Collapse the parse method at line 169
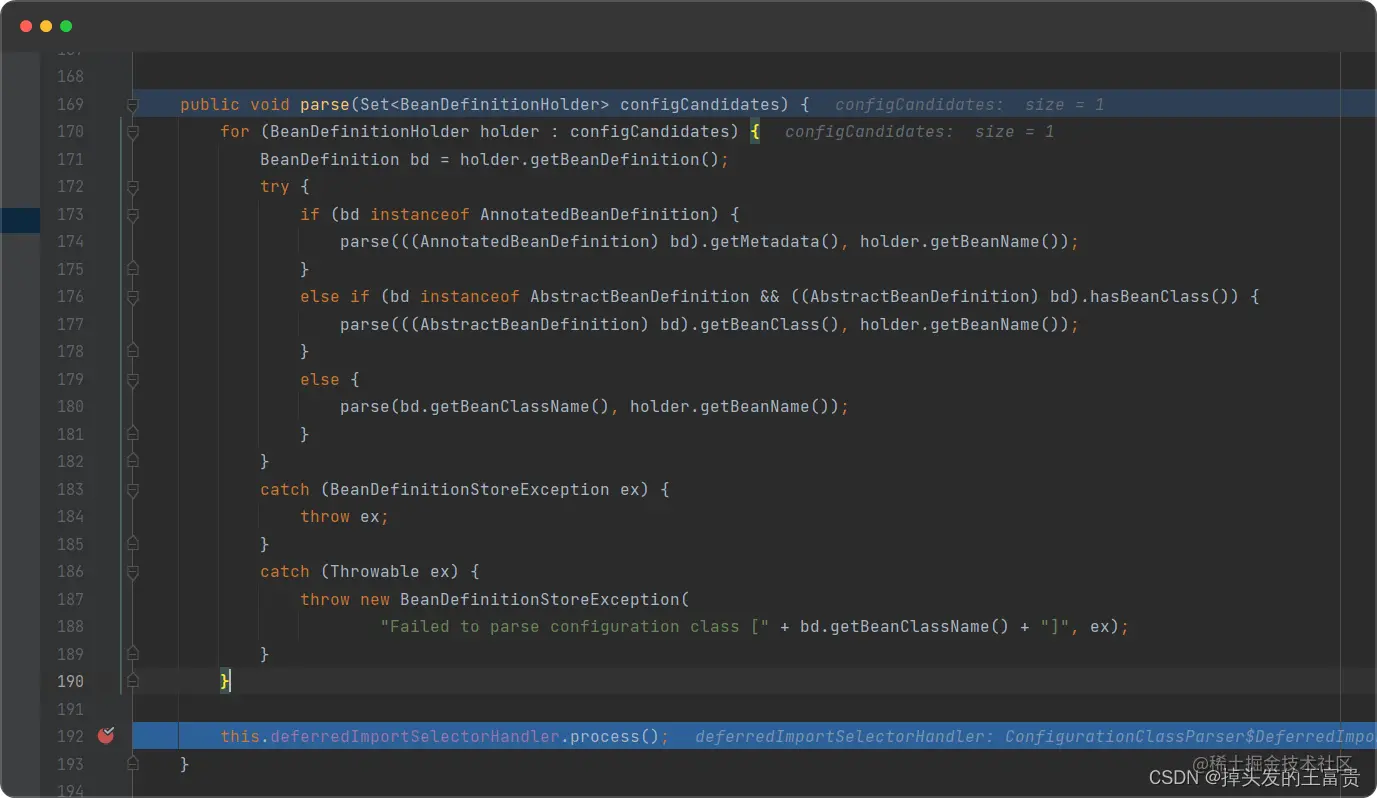This screenshot has height=798, width=1377. (x=132, y=104)
